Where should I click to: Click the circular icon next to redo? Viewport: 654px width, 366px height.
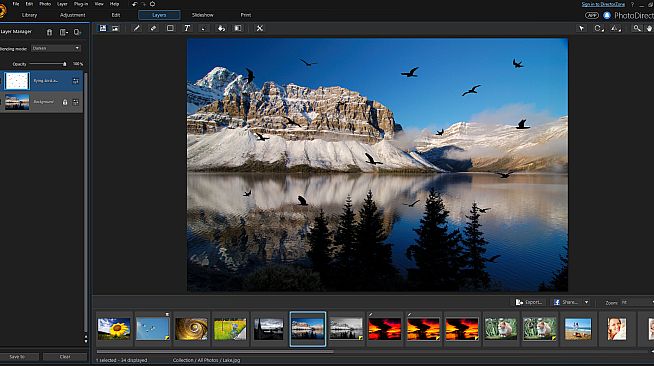[153, 4]
